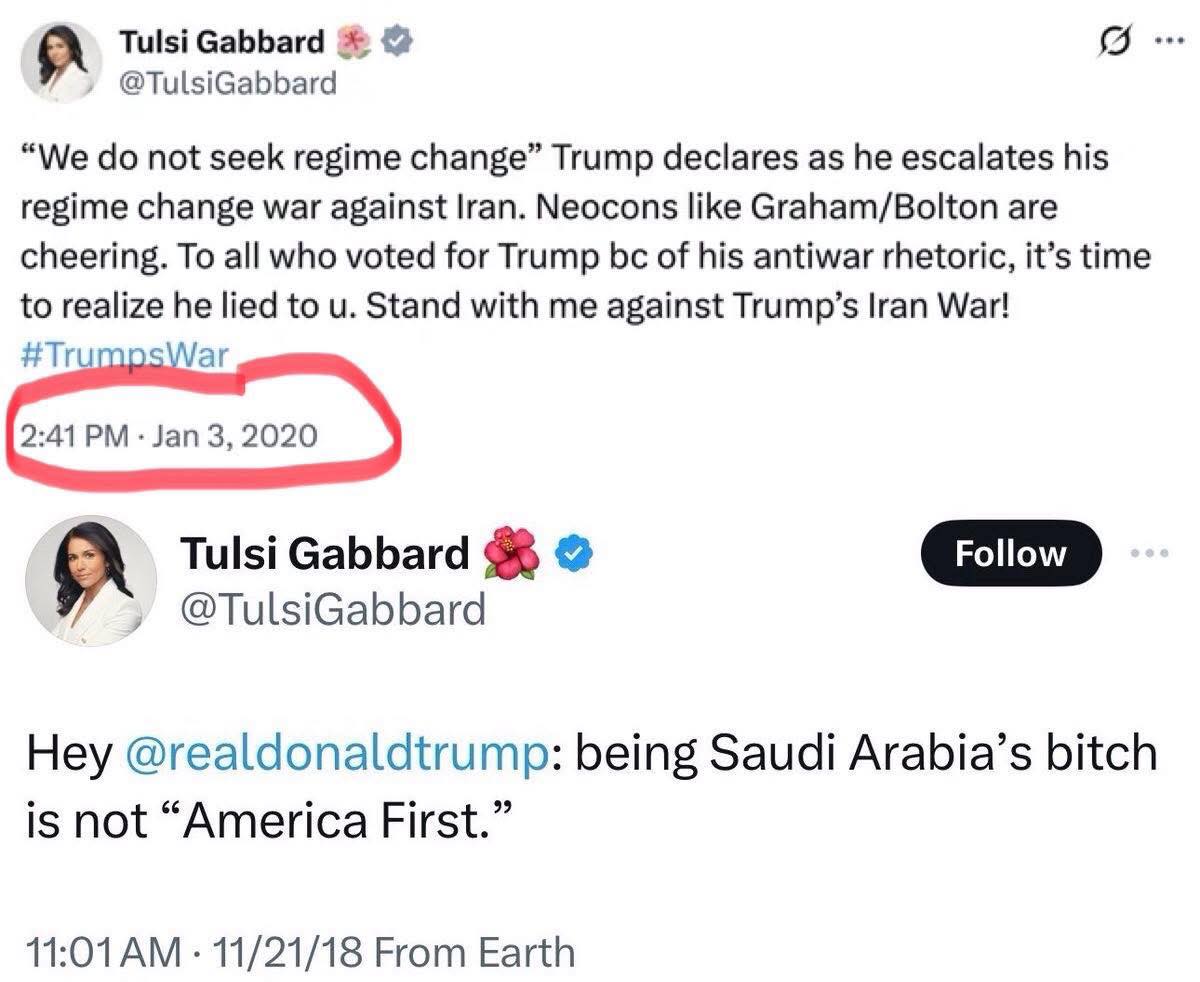The width and height of the screenshot is (1200, 982).
Task: Click Tulsi Gabbard's display name on bottom tweet
Action: pos(324,552)
